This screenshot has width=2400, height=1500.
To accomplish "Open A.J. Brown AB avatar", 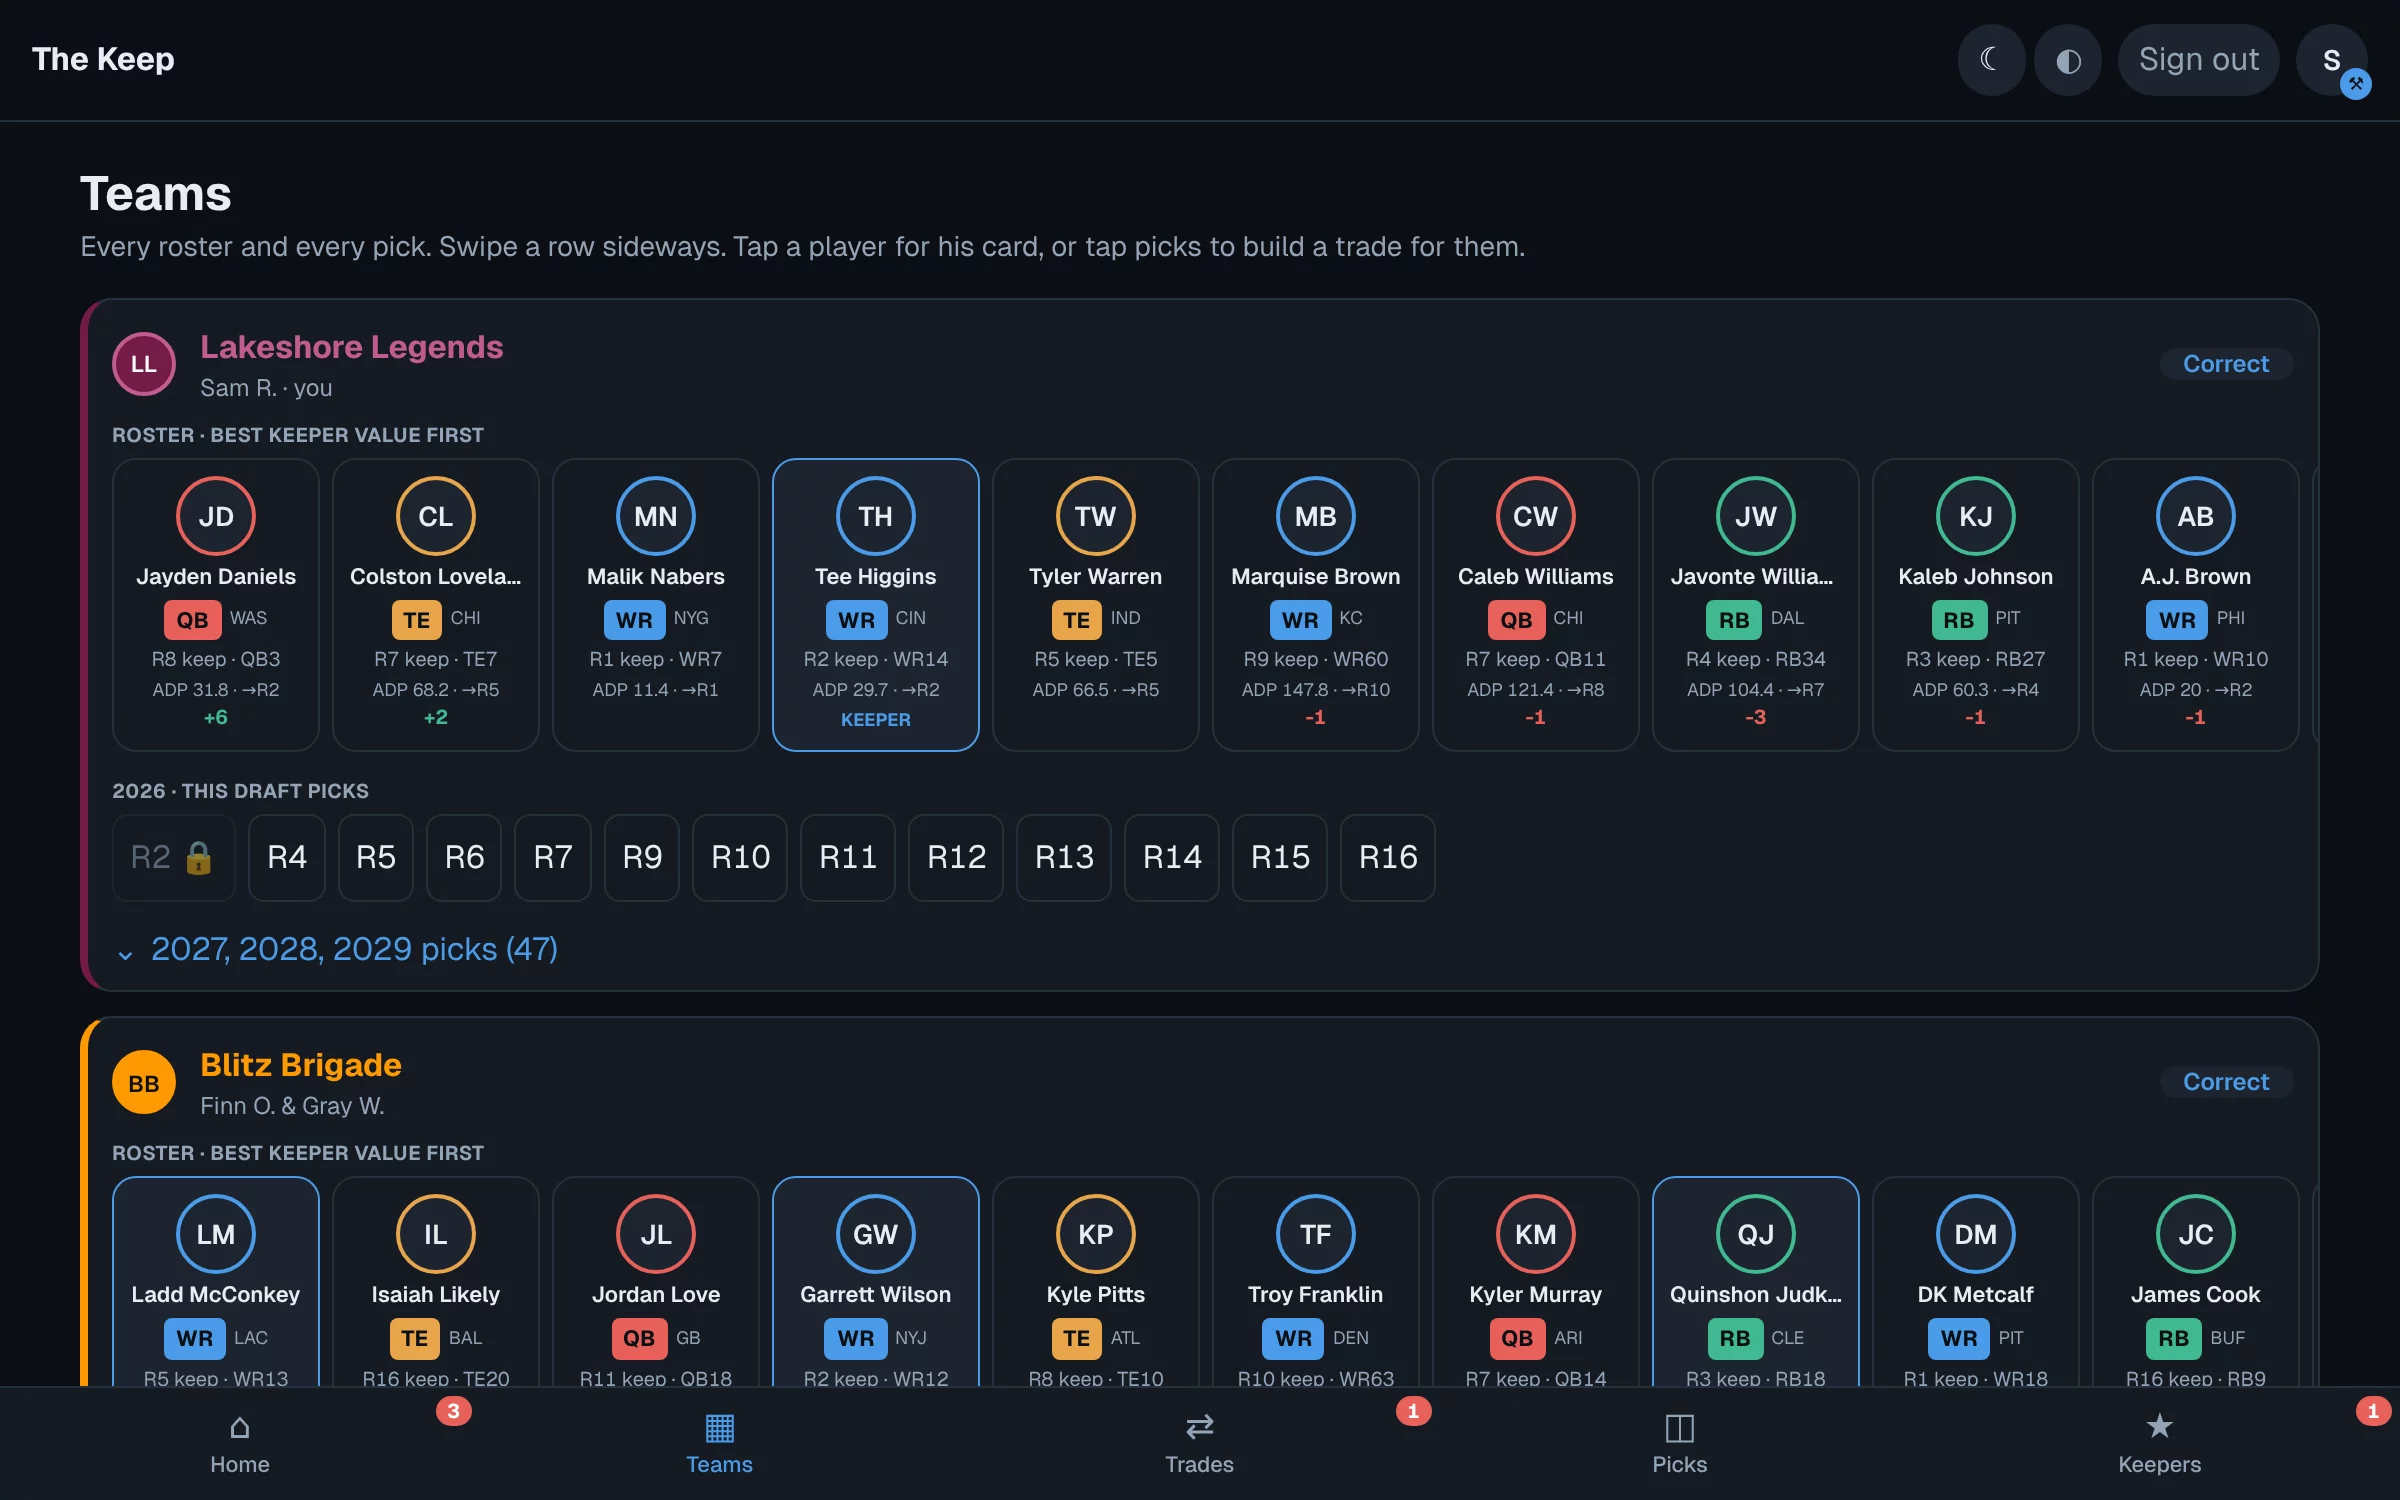I will 2196,516.
